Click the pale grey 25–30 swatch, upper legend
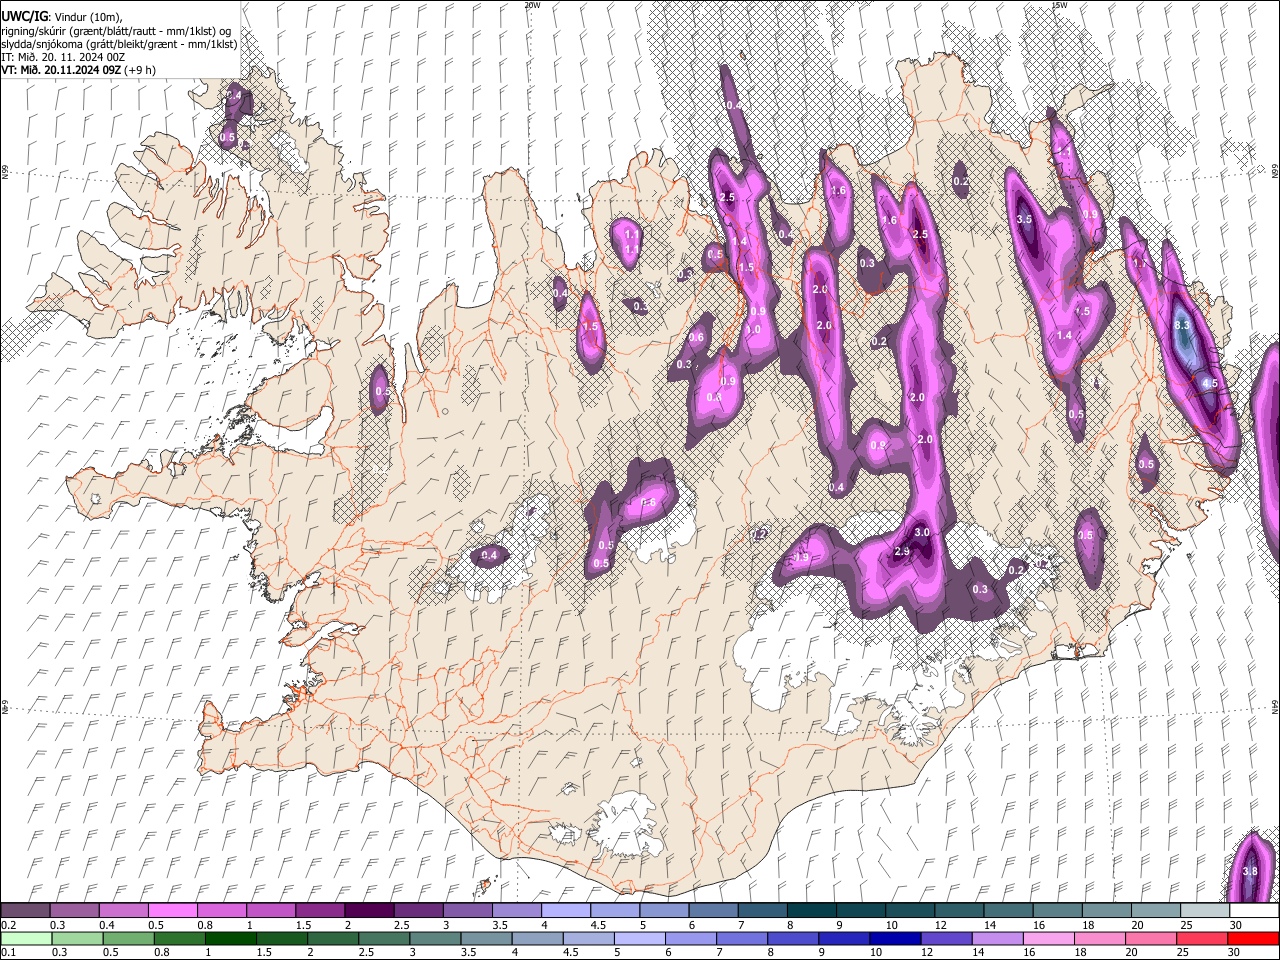 (x=1203, y=911)
